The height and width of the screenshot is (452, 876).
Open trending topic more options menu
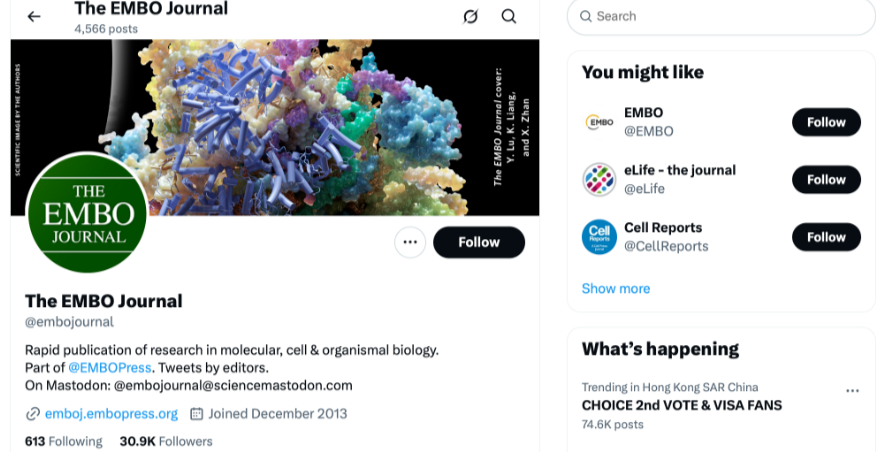[852, 391]
